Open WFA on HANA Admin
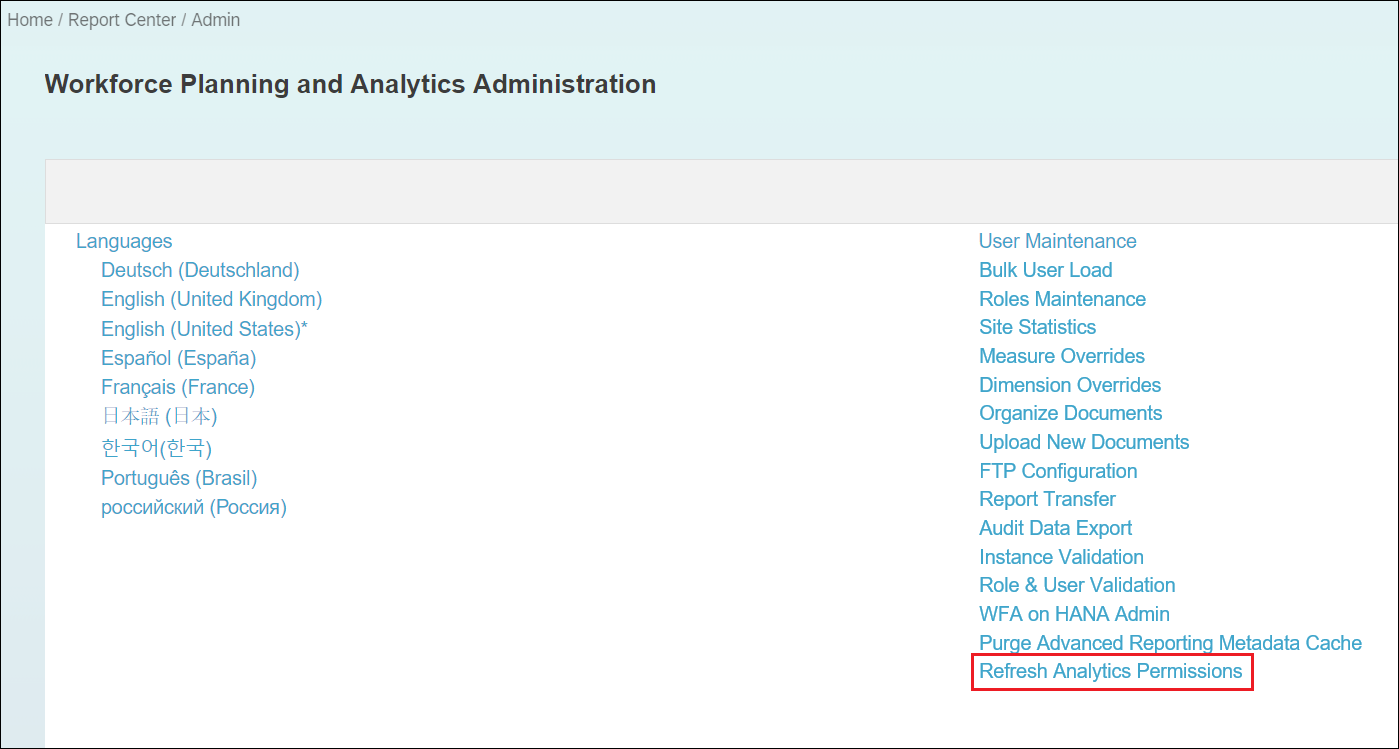The width and height of the screenshot is (1399, 749). click(x=1075, y=614)
